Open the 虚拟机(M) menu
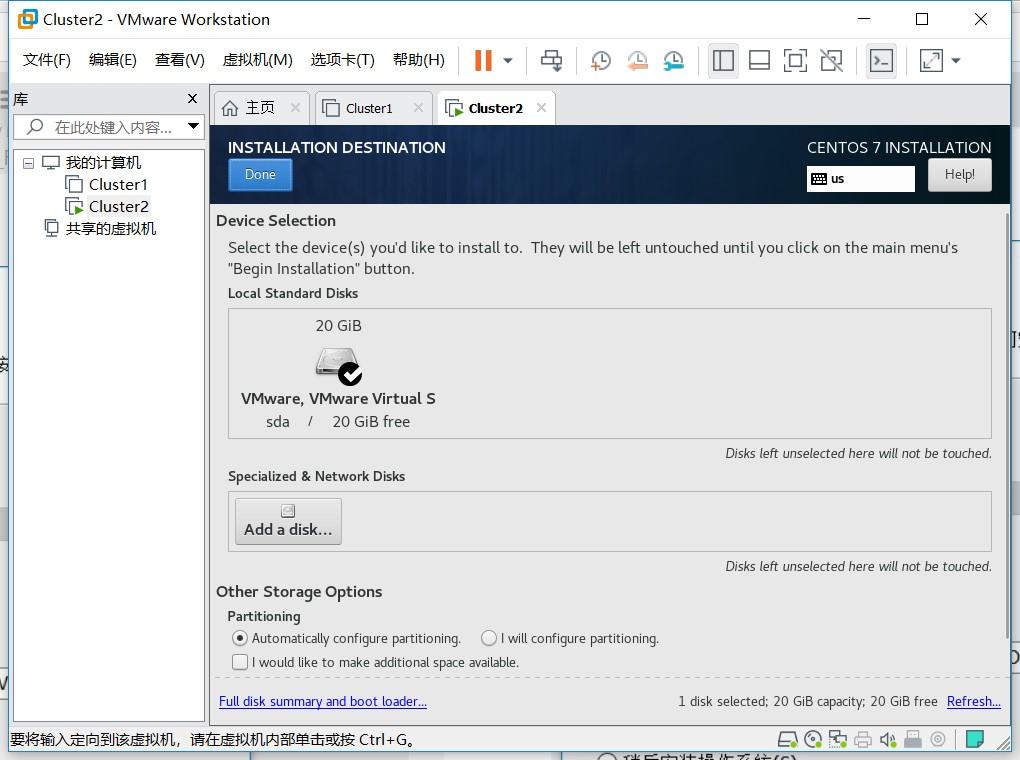The height and width of the screenshot is (760, 1020). (x=258, y=60)
